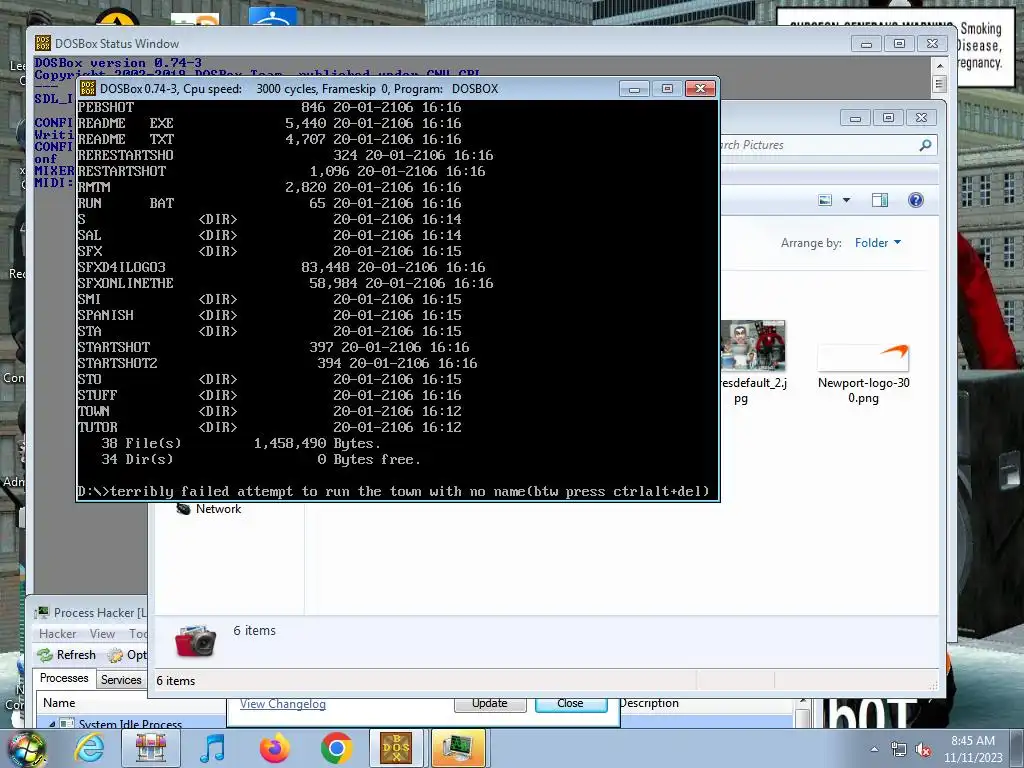This screenshot has height=768, width=1024.
Task: Click the Windows Start orb
Action: click(x=27, y=749)
